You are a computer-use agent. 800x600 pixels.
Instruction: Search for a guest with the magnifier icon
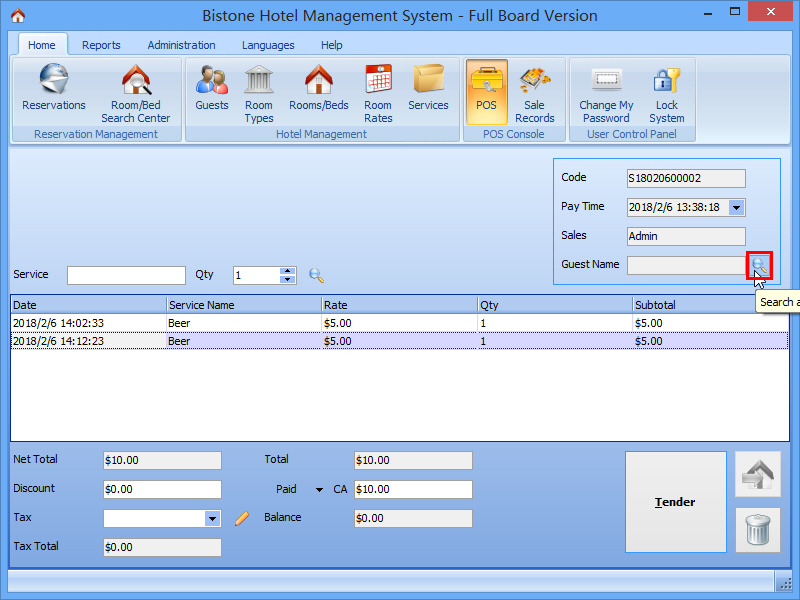click(760, 265)
